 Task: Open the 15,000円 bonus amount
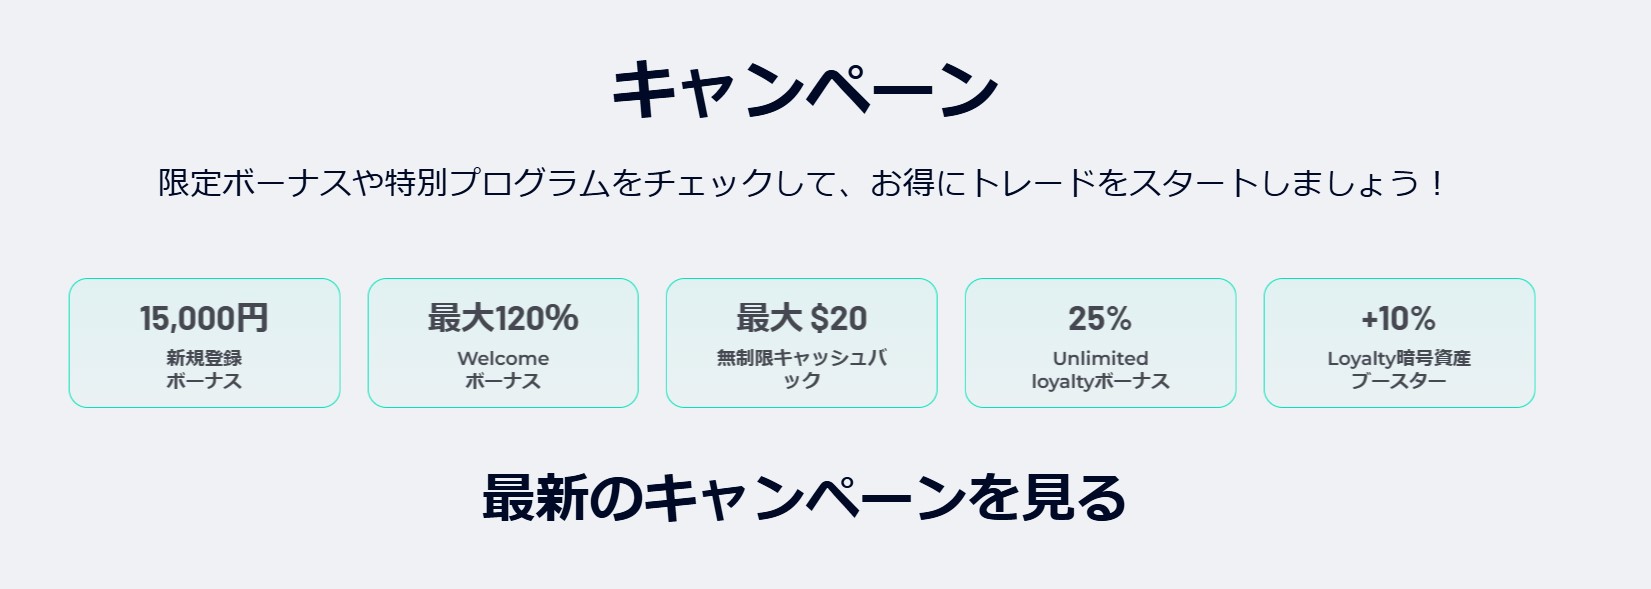[204, 319]
